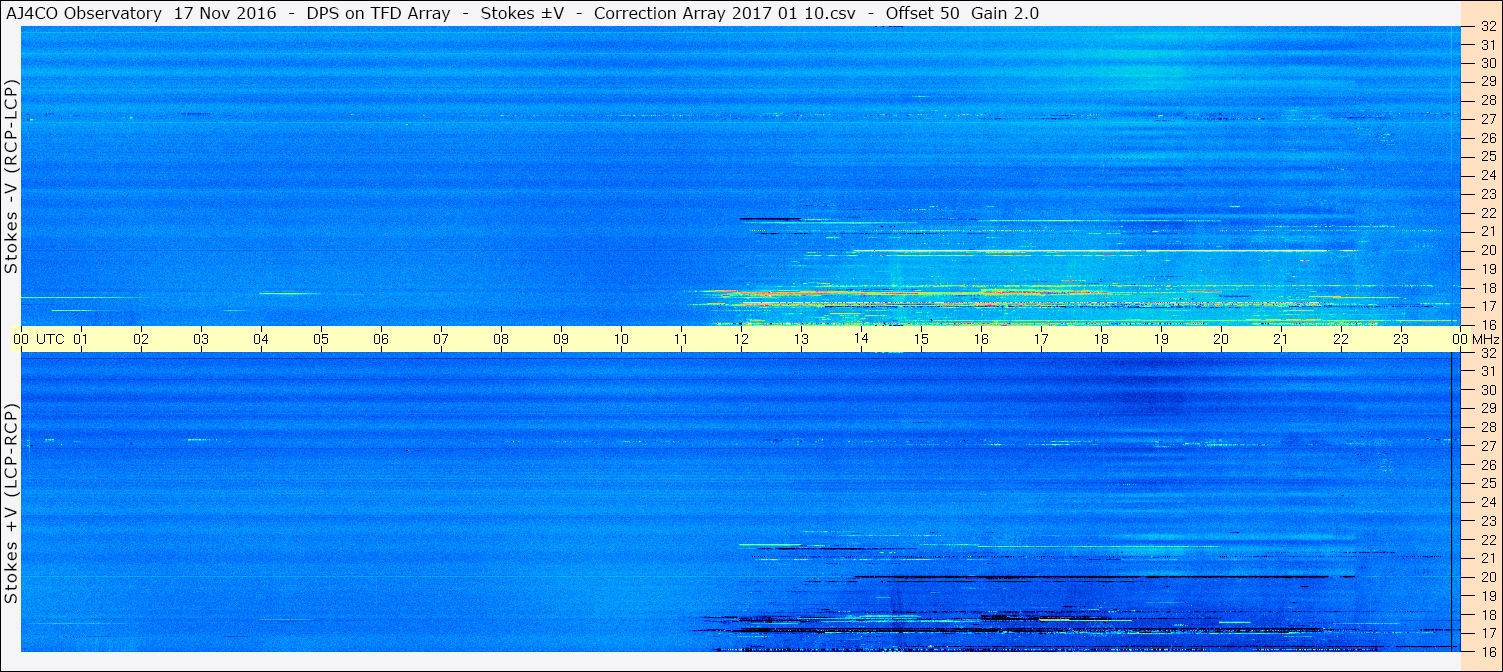
Task: Click the 32 MHz label of the Stokes +V panel
Action: coord(1488,353)
